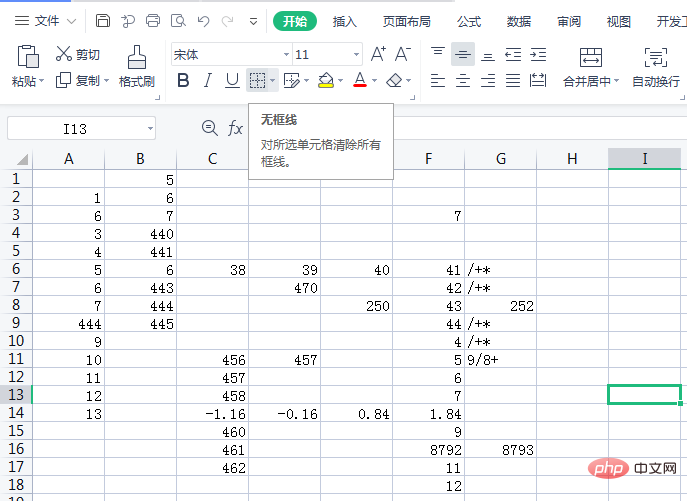Apply the red font color A
Viewport: 687px width, 501px height.
pyautogui.click(x=360, y=80)
